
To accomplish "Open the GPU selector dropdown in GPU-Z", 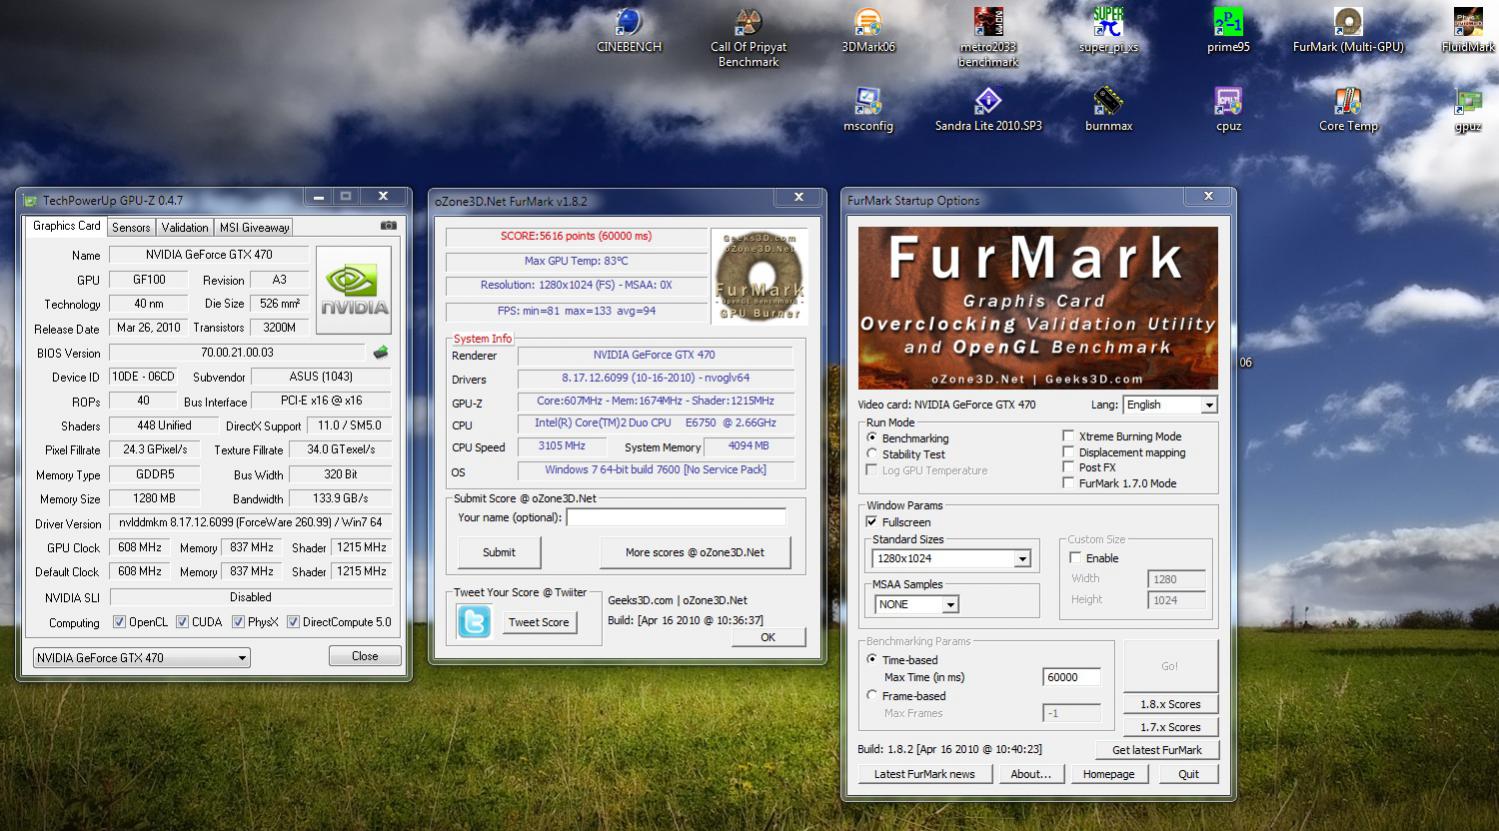I will [141, 657].
